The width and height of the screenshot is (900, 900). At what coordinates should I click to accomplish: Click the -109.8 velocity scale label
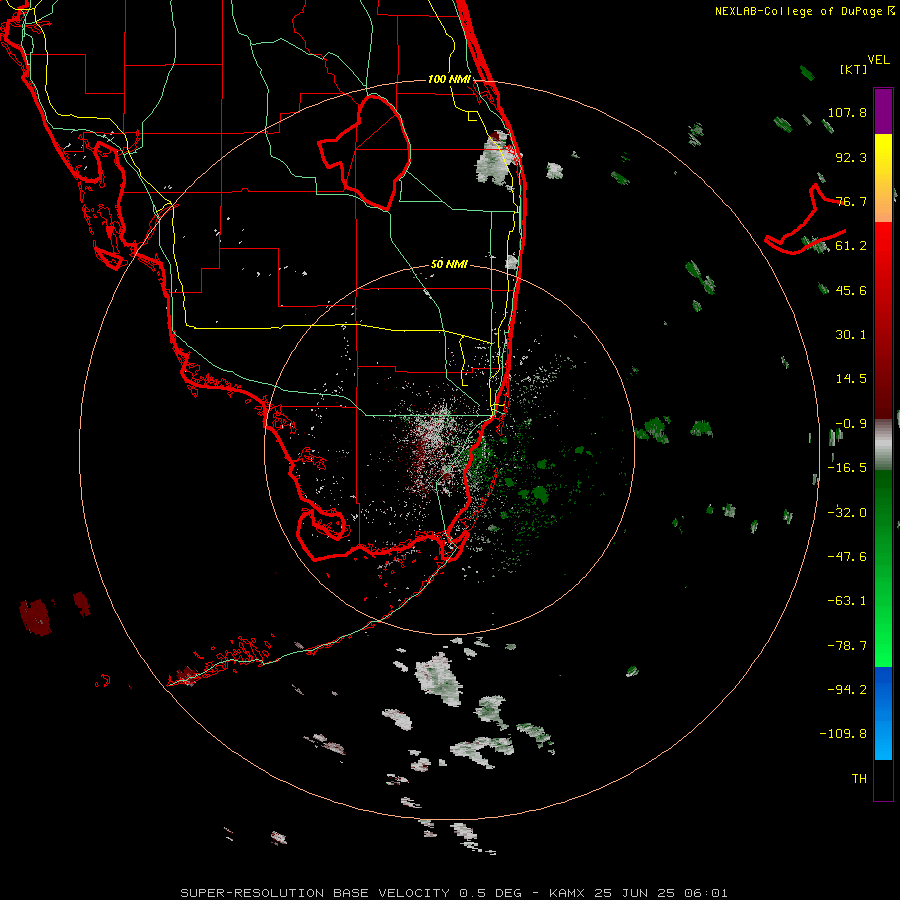click(x=843, y=734)
